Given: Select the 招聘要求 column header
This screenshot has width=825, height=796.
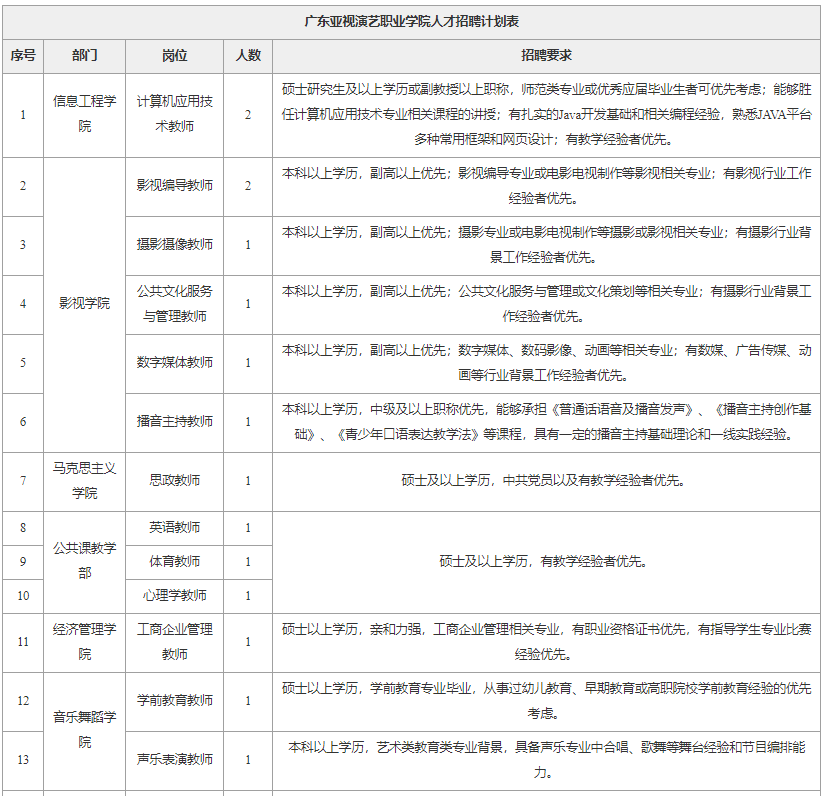Looking at the screenshot, I should tap(547, 56).
